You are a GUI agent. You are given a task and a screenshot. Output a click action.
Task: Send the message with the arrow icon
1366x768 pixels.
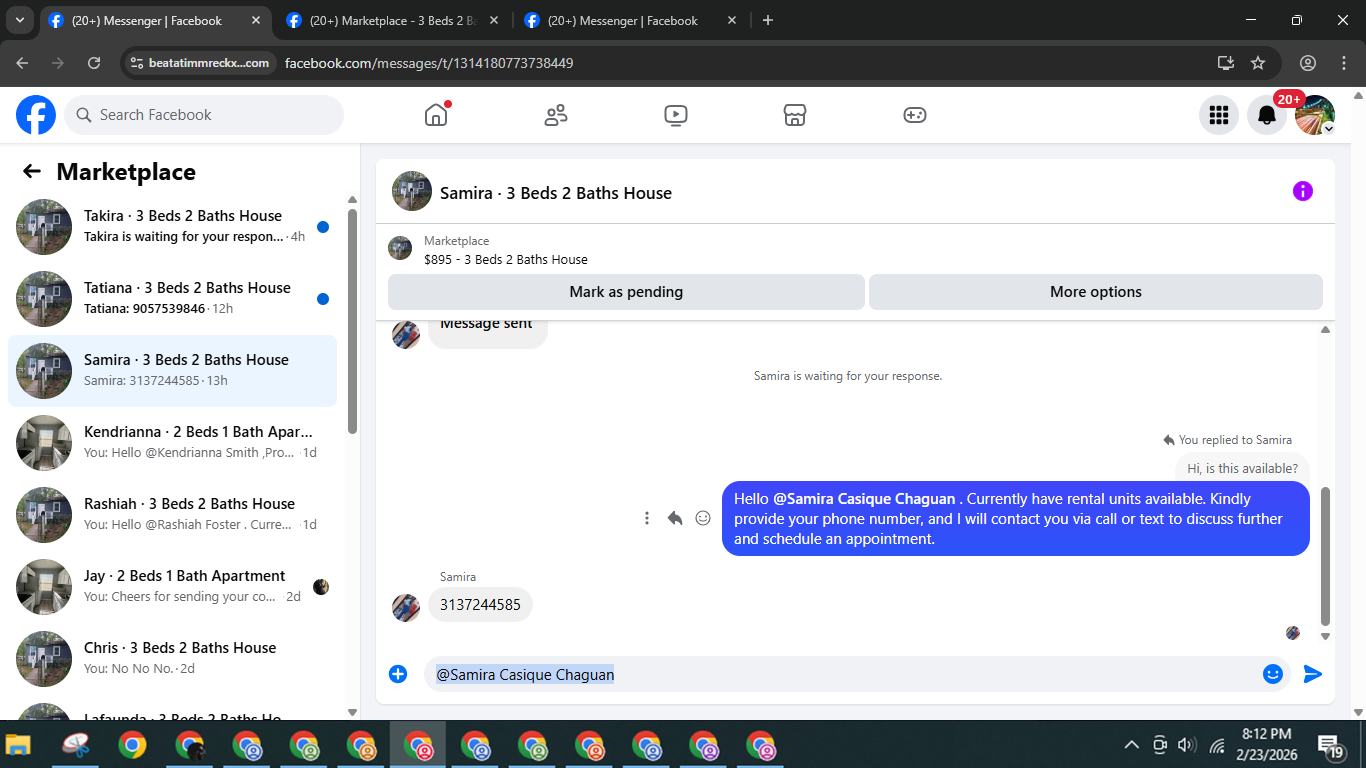1313,674
